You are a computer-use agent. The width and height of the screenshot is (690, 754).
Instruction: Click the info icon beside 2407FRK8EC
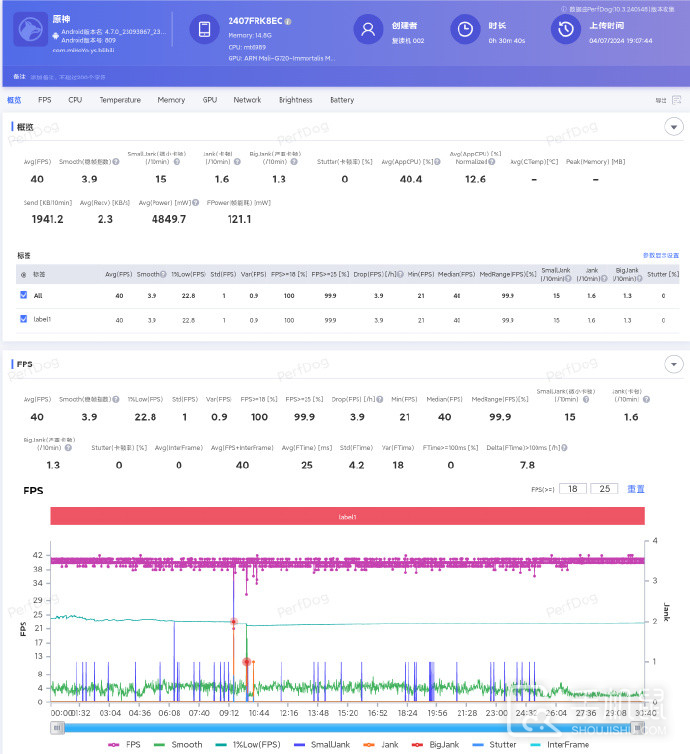288,20
